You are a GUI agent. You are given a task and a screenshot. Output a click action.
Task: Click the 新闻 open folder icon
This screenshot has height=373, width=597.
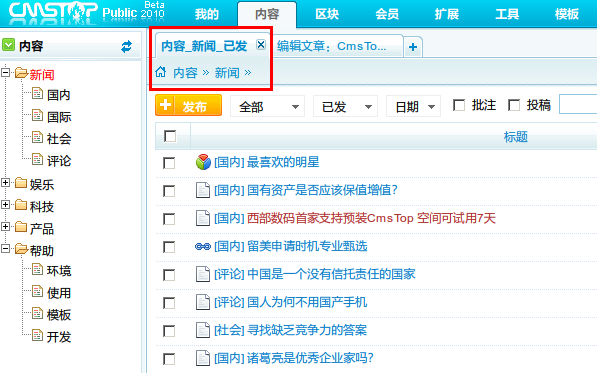(x=21, y=72)
